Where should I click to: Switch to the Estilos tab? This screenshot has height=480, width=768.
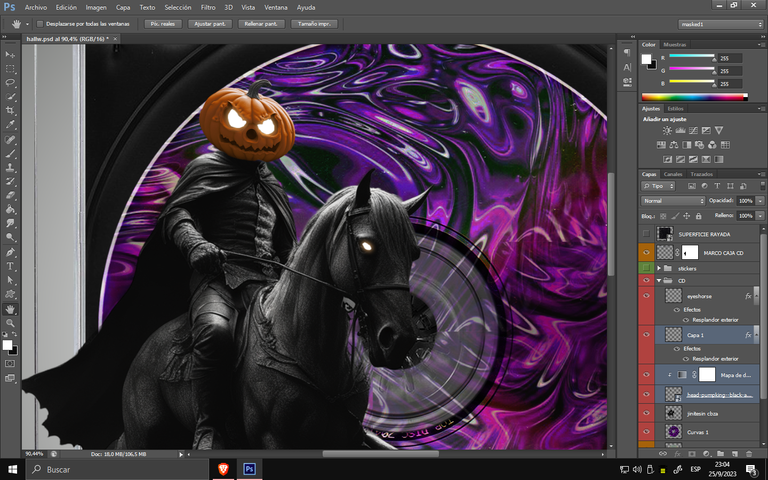(675, 109)
